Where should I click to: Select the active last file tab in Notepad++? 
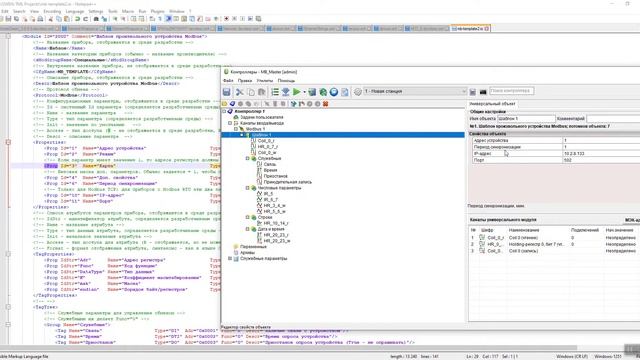[x=470, y=29]
